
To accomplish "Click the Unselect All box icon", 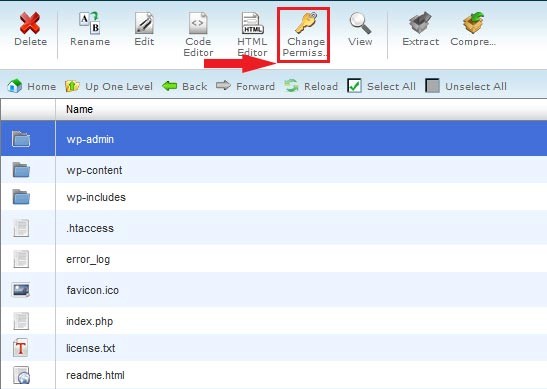I will tap(433, 85).
